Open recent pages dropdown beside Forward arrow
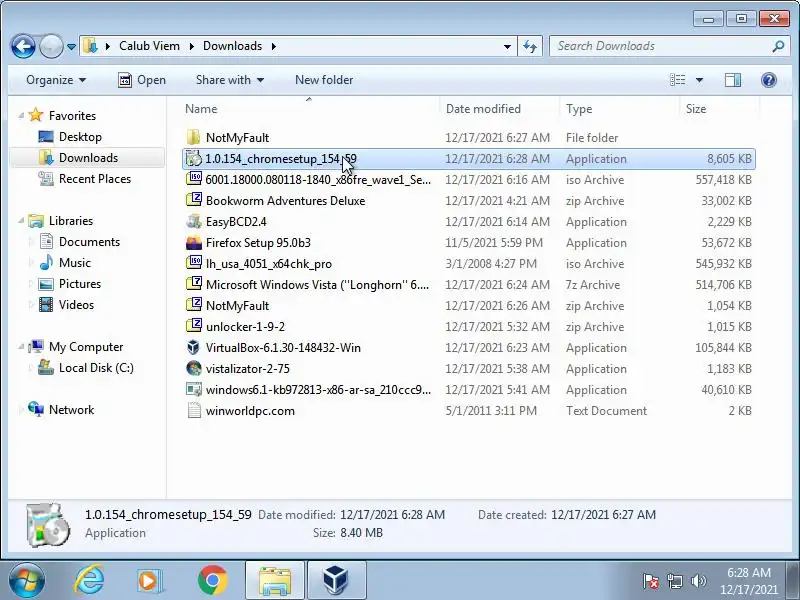This screenshot has width=800, height=600. click(x=71, y=47)
